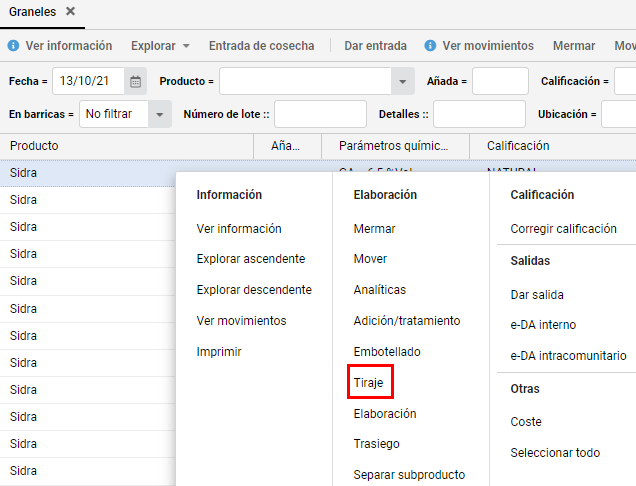Click the Añada filter input field

(x=500, y=82)
